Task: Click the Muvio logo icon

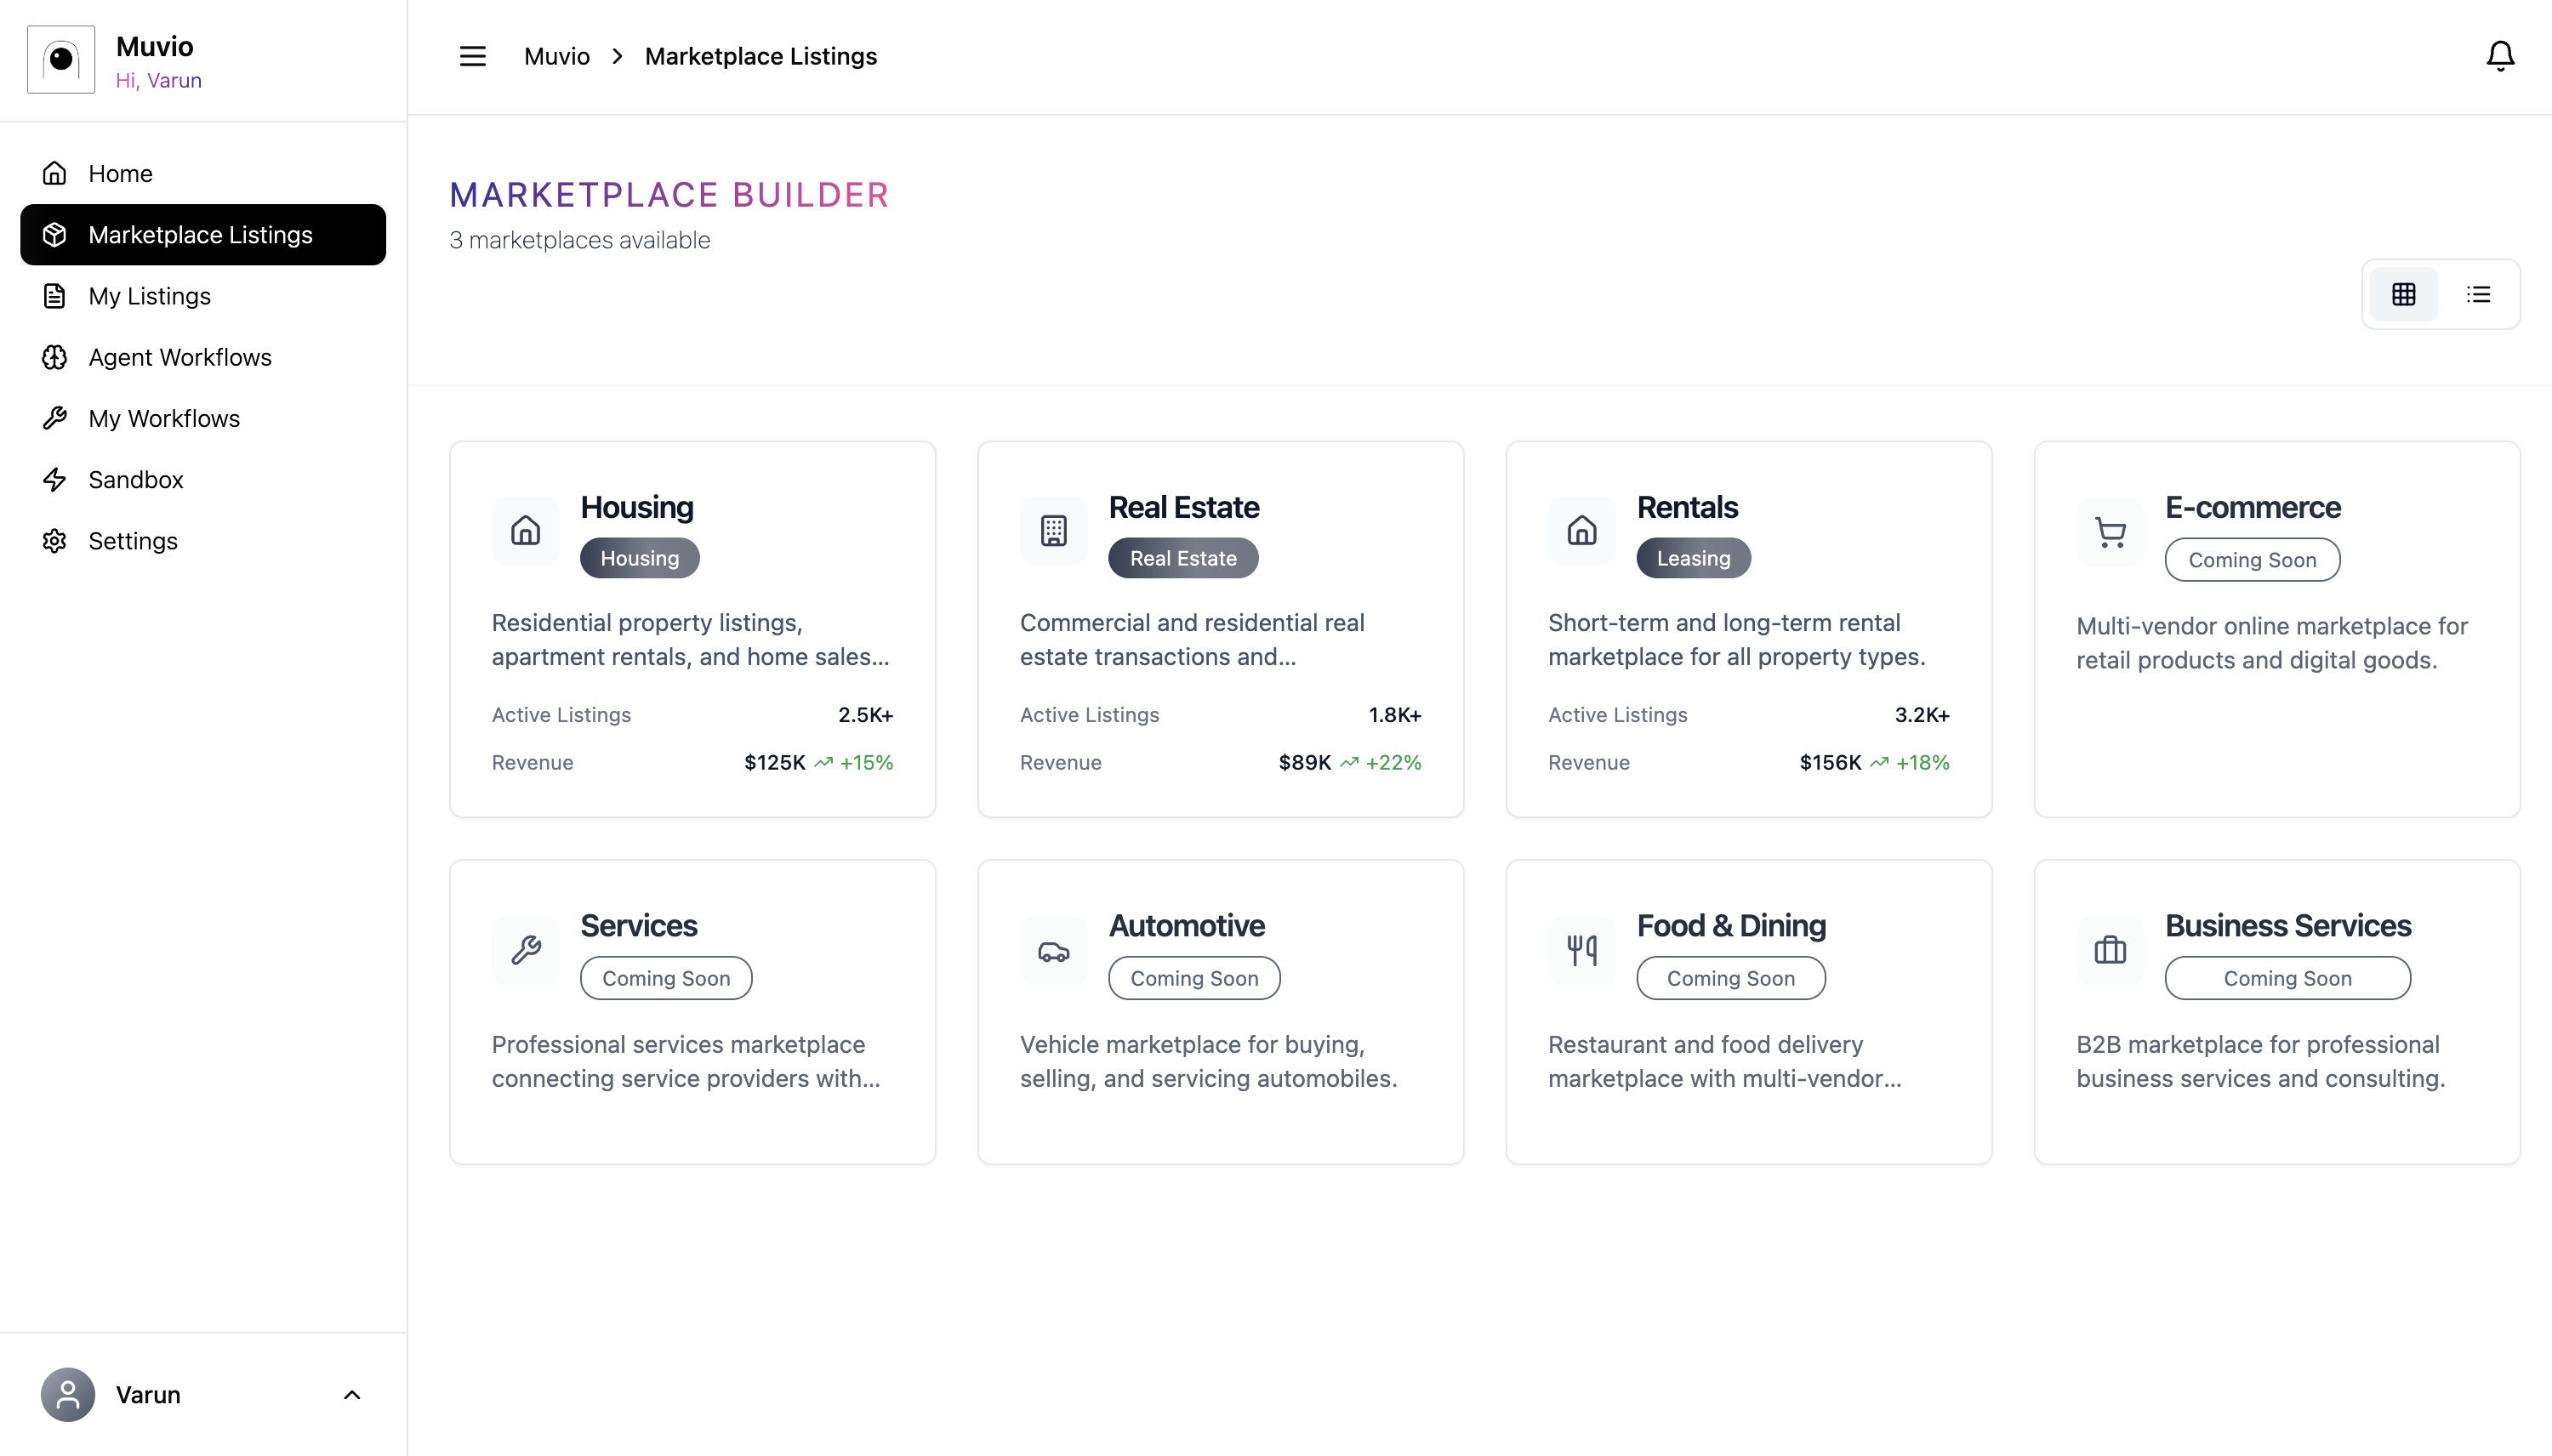Action: click(61, 60)
